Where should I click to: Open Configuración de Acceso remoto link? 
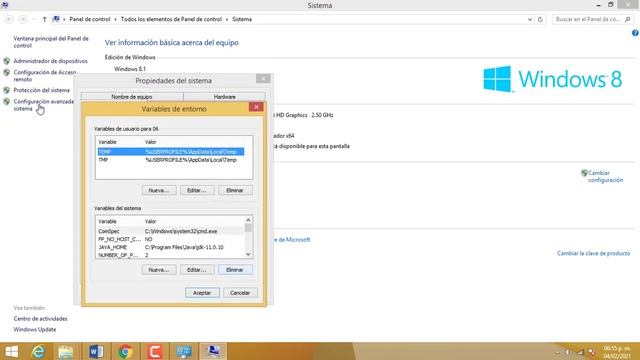pos(44,76)
